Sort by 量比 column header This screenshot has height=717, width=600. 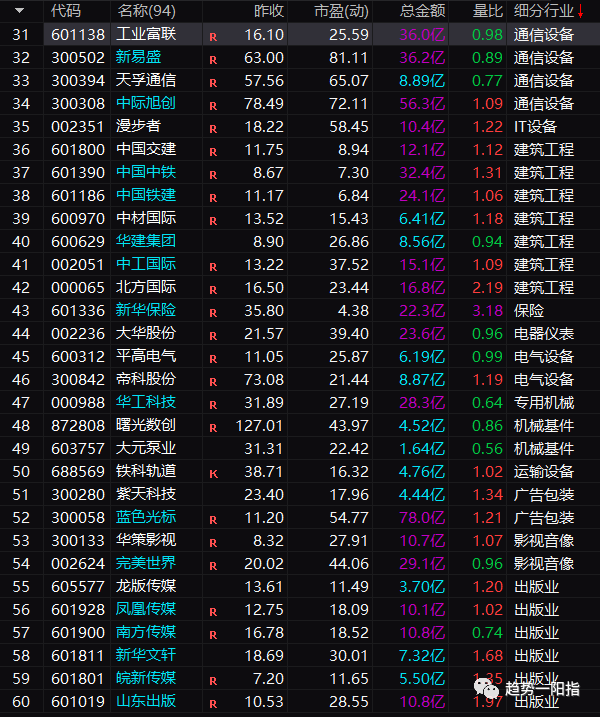coord(488,11)
